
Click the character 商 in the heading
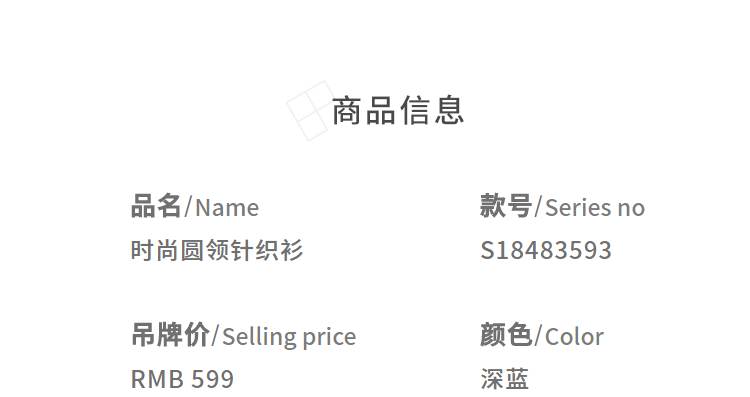pyautogui.click(x=346, y=110)
